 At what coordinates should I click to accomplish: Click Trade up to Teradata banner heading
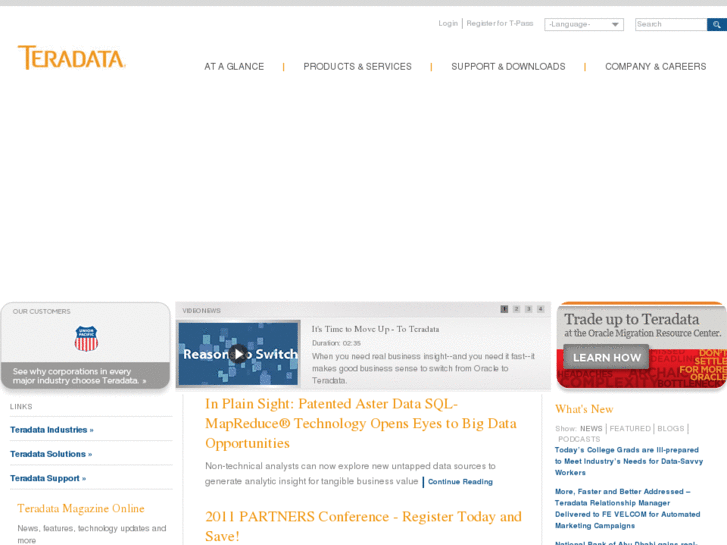tap(631, 319)
